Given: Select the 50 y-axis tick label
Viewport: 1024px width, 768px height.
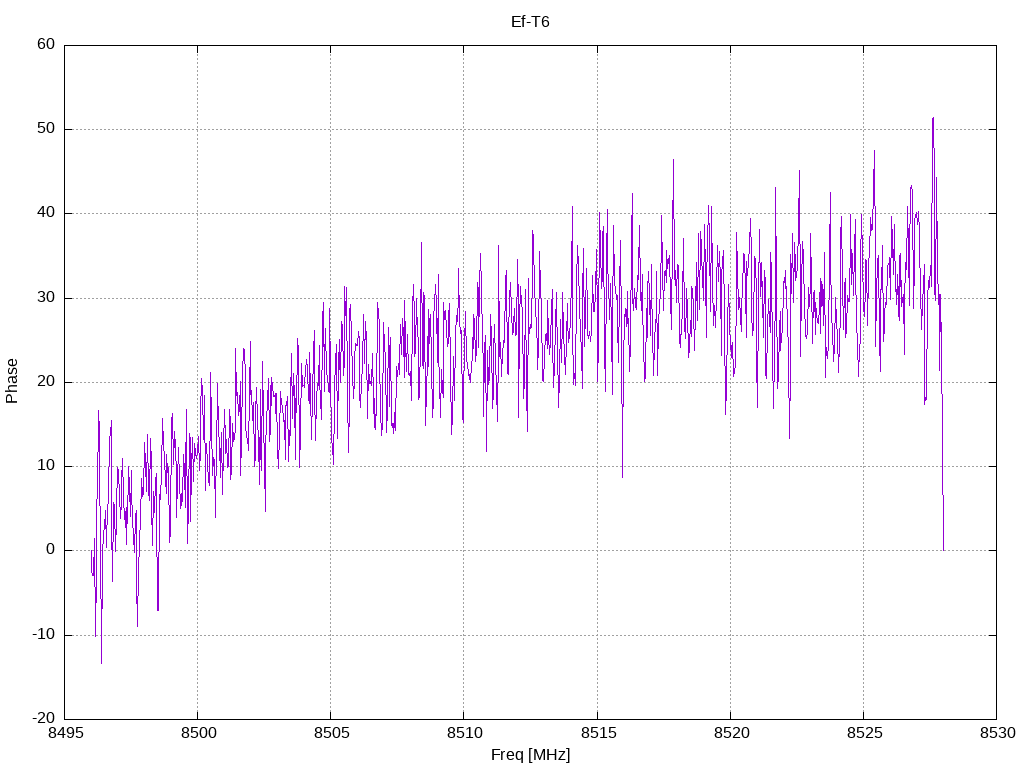Looking at the screenshot, I should click(x=47, y=129).
